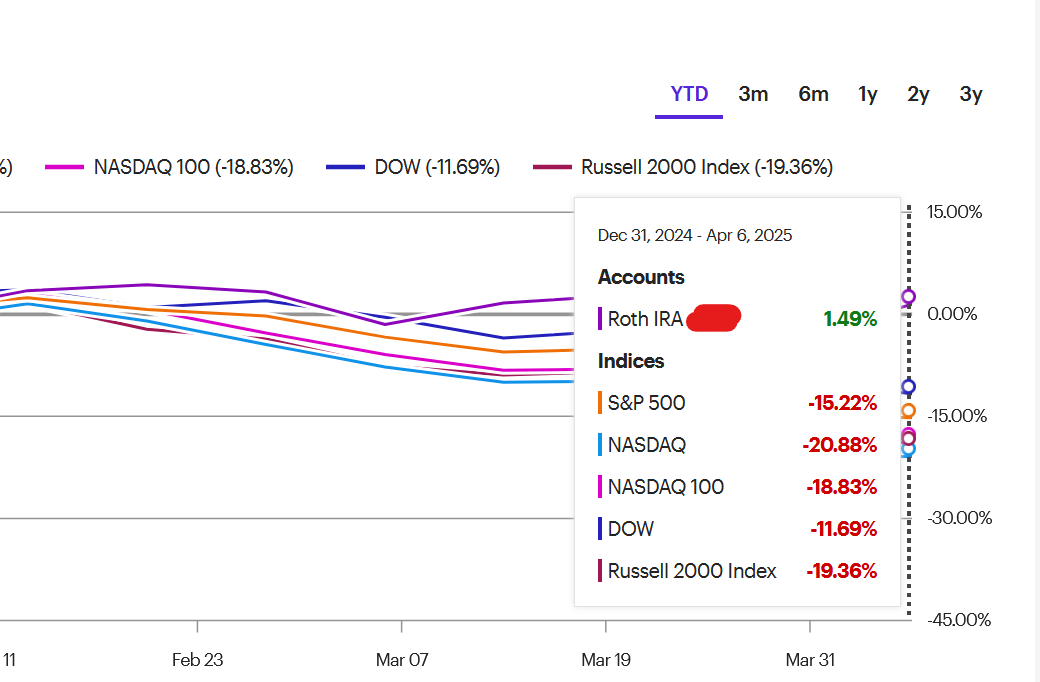Click the light blue NASDAQ data point marker

[x=909, y=450]
